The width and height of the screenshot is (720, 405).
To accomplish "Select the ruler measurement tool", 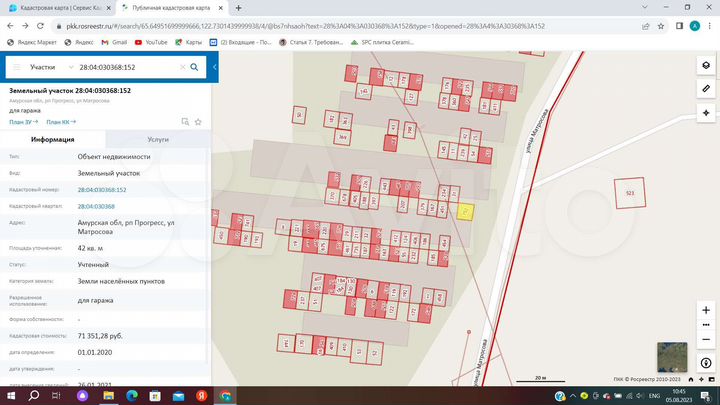I will (706, 89).
